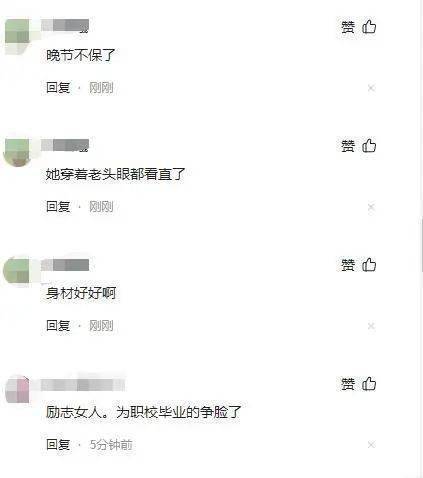Click the 5分钟前 timestamp
The image size is (423, 478).
click(111, 445)
